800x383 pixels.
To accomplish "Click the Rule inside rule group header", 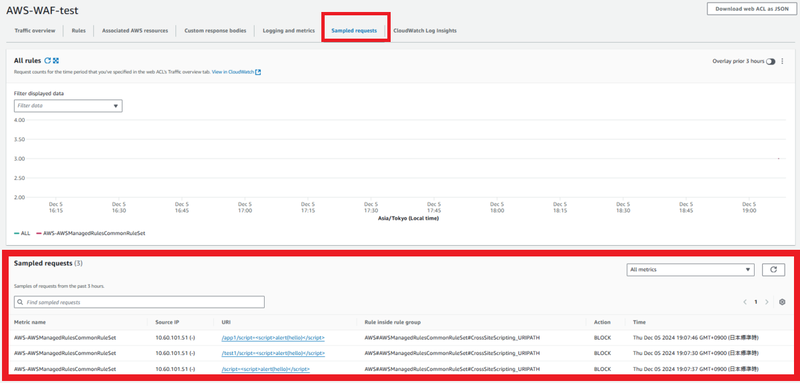I will (x=392, y=322).
